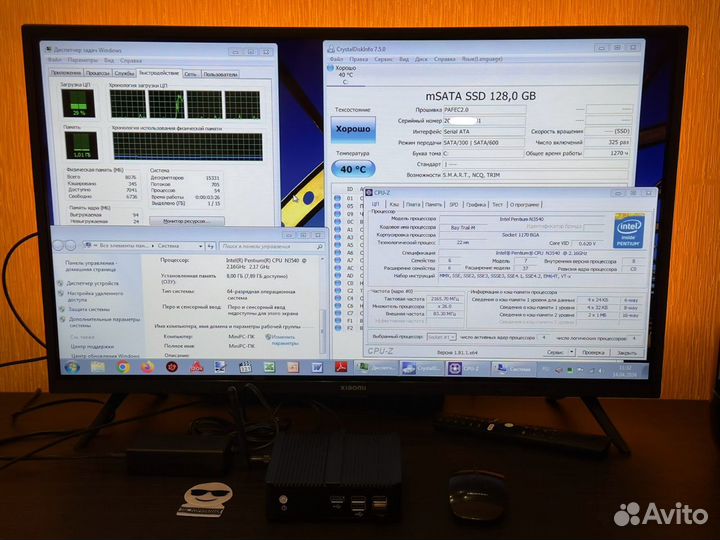This screenshot has height=540, width=720.
Task: Switch to Приложения tab in Task Manager
Action: (x=66, y=73)
